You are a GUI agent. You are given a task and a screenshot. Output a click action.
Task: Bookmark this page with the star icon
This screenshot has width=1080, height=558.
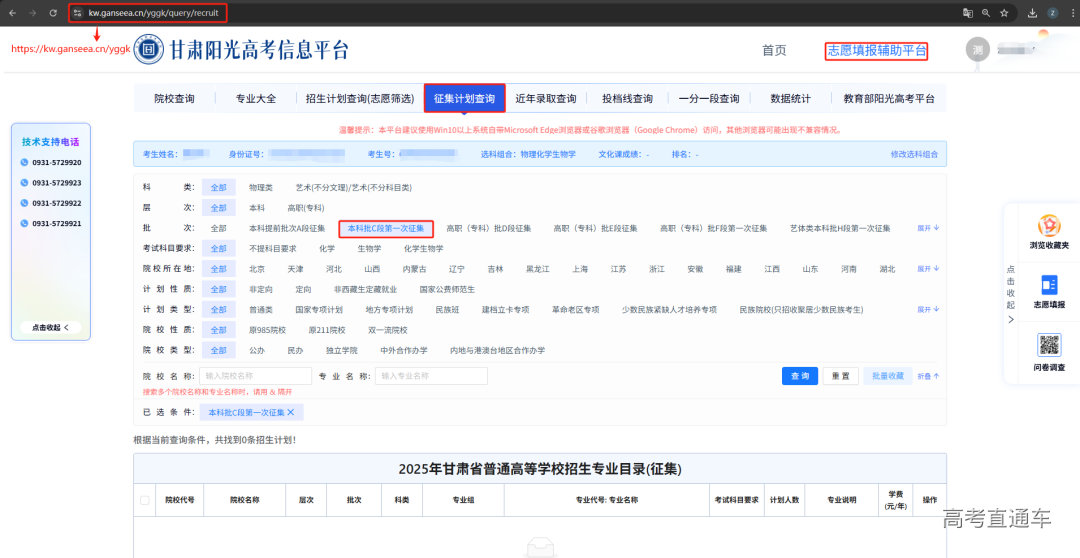pos(1003,13)
